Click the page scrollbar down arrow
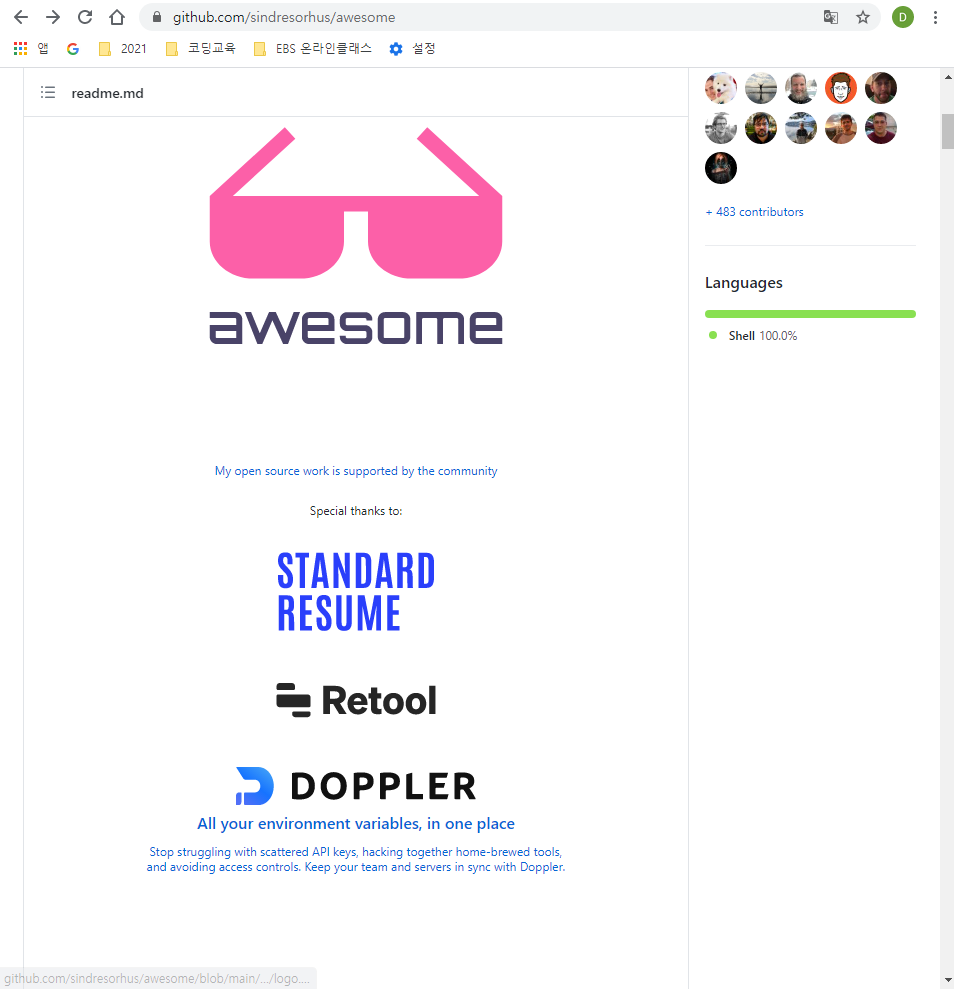954x989 pixels. 948,981
